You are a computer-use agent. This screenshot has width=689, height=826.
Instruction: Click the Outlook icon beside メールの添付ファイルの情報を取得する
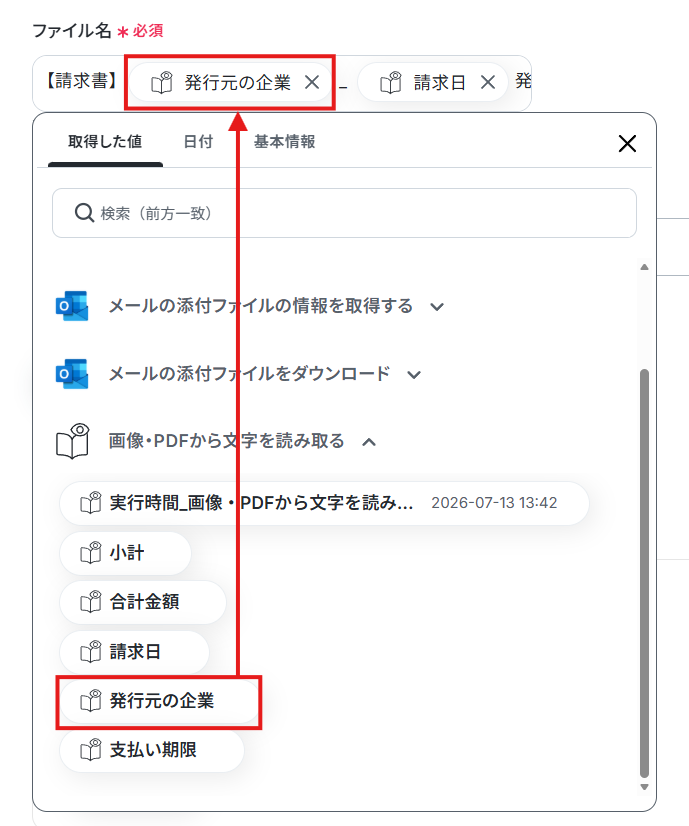pyautogui.click(x=72, y=306)
